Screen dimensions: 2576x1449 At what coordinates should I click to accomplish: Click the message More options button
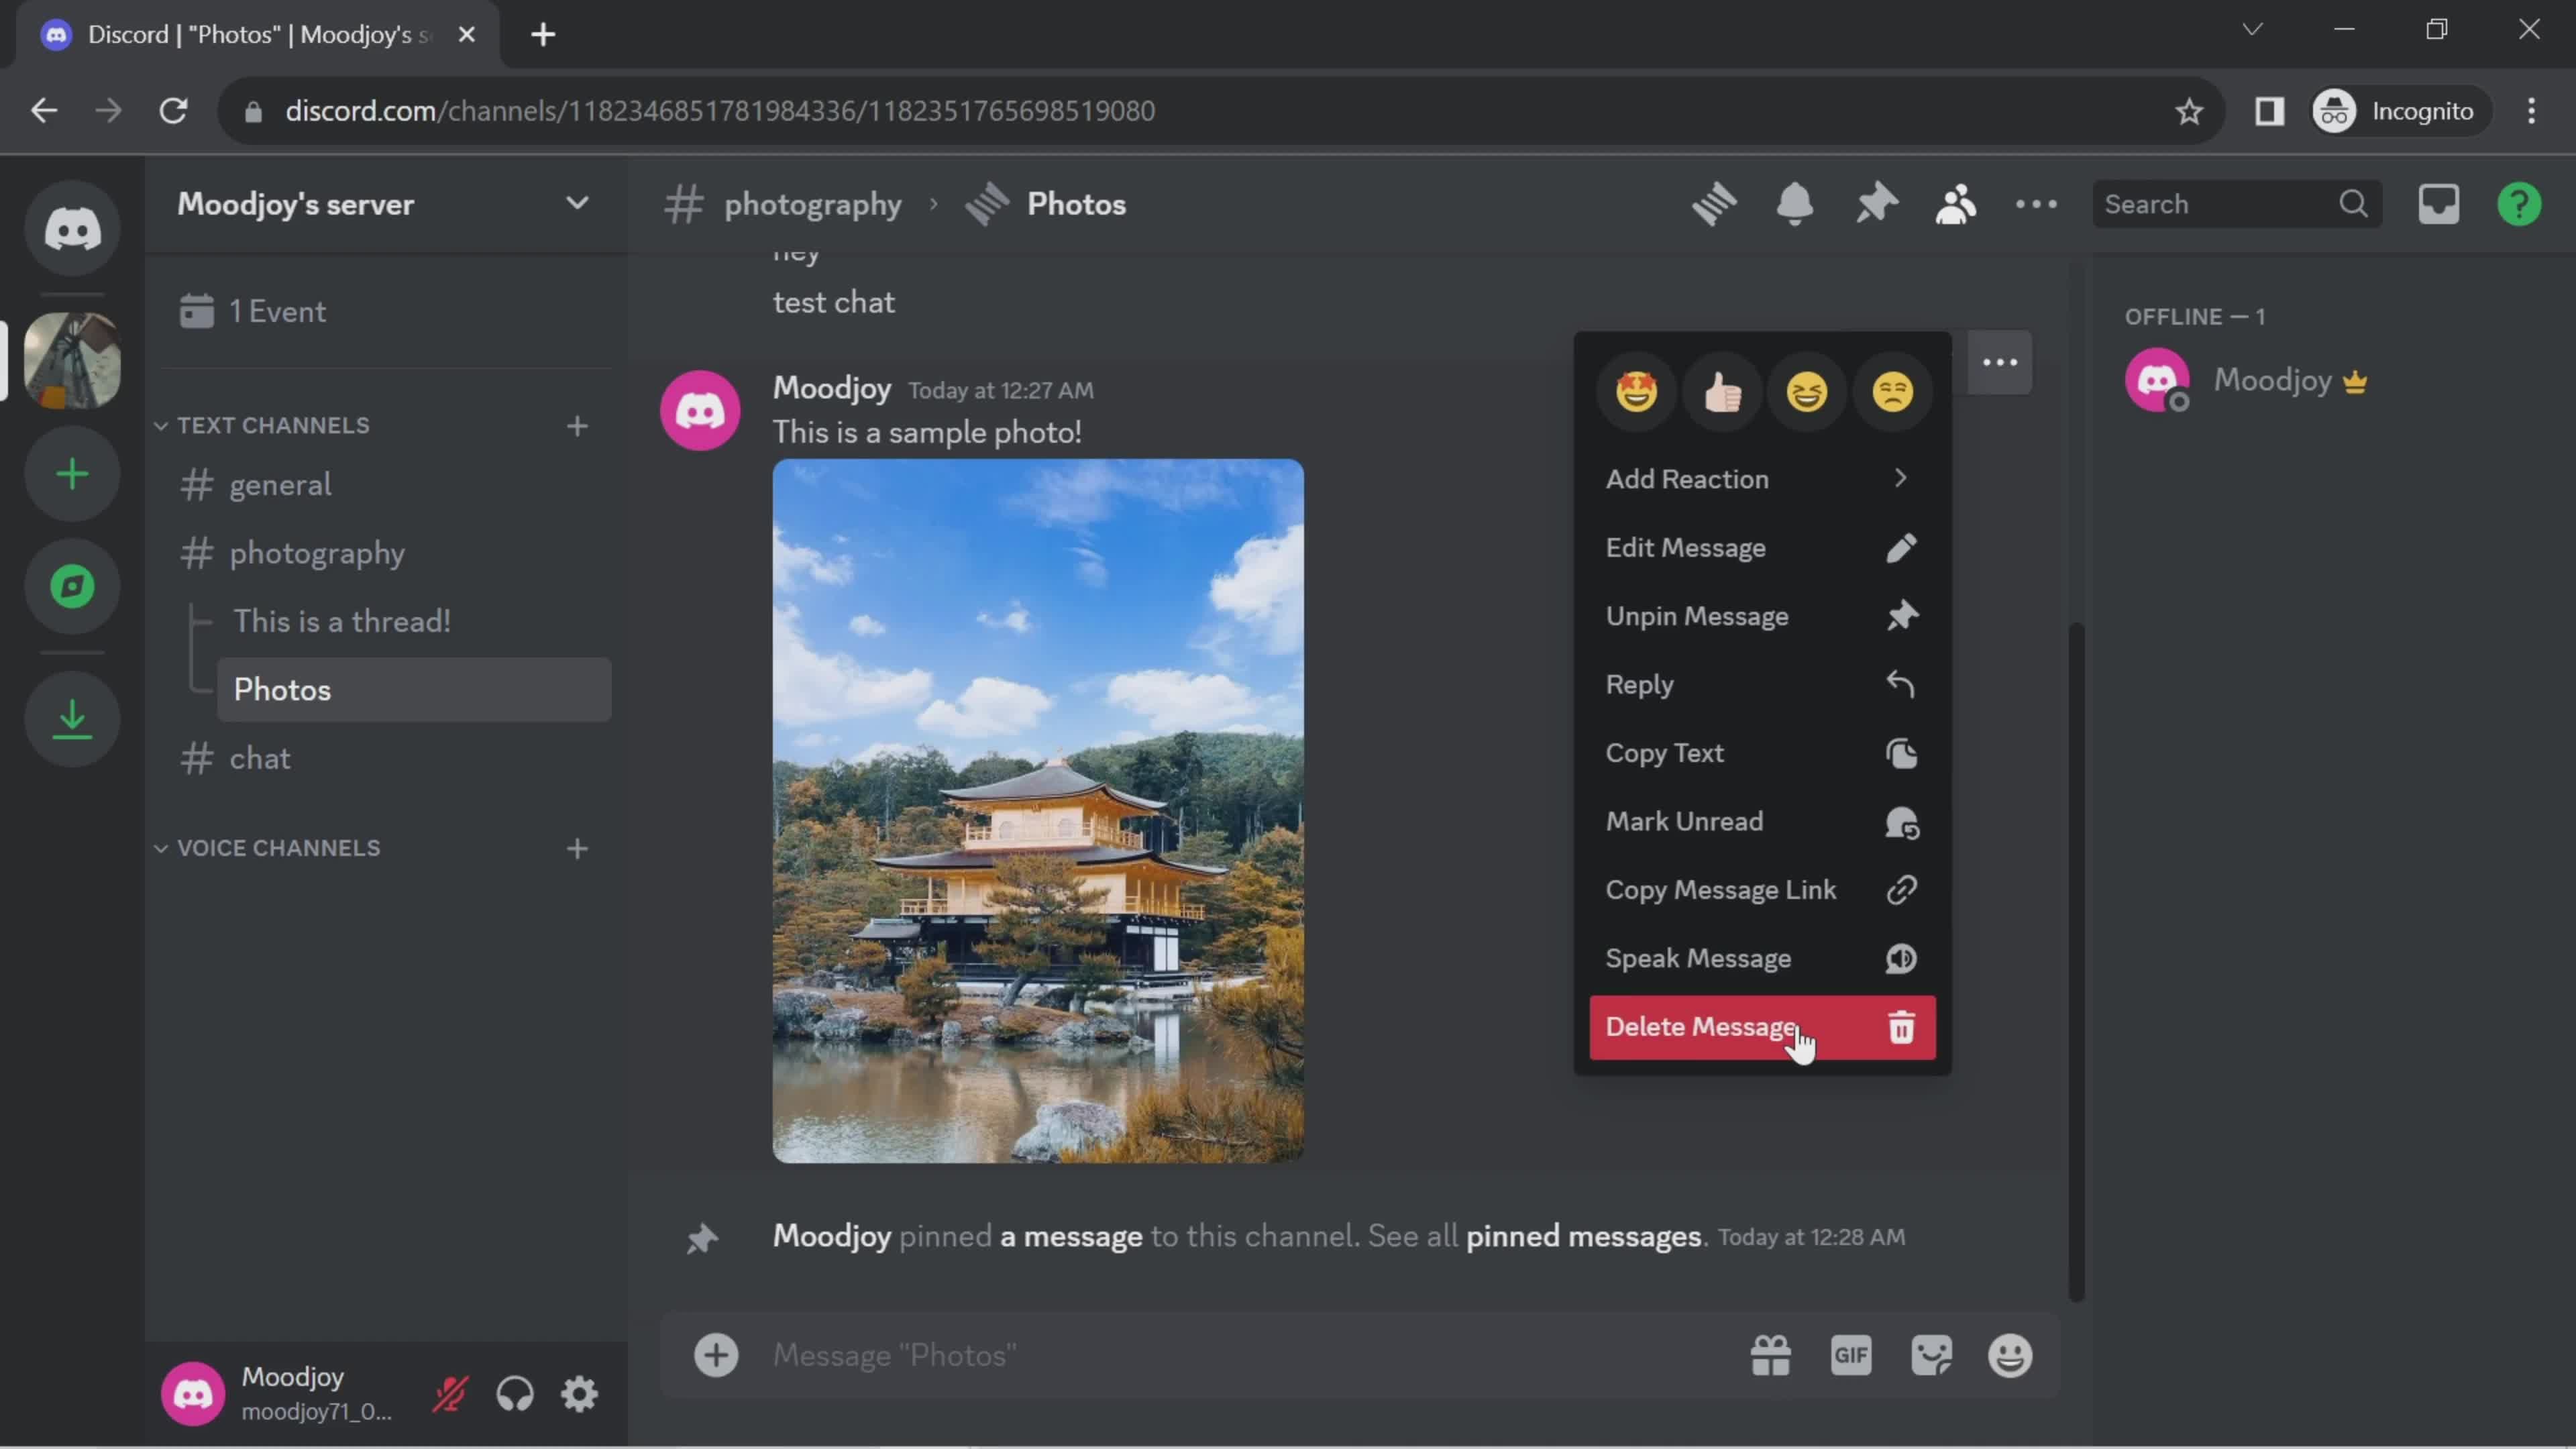click(x=2000, y=362)
